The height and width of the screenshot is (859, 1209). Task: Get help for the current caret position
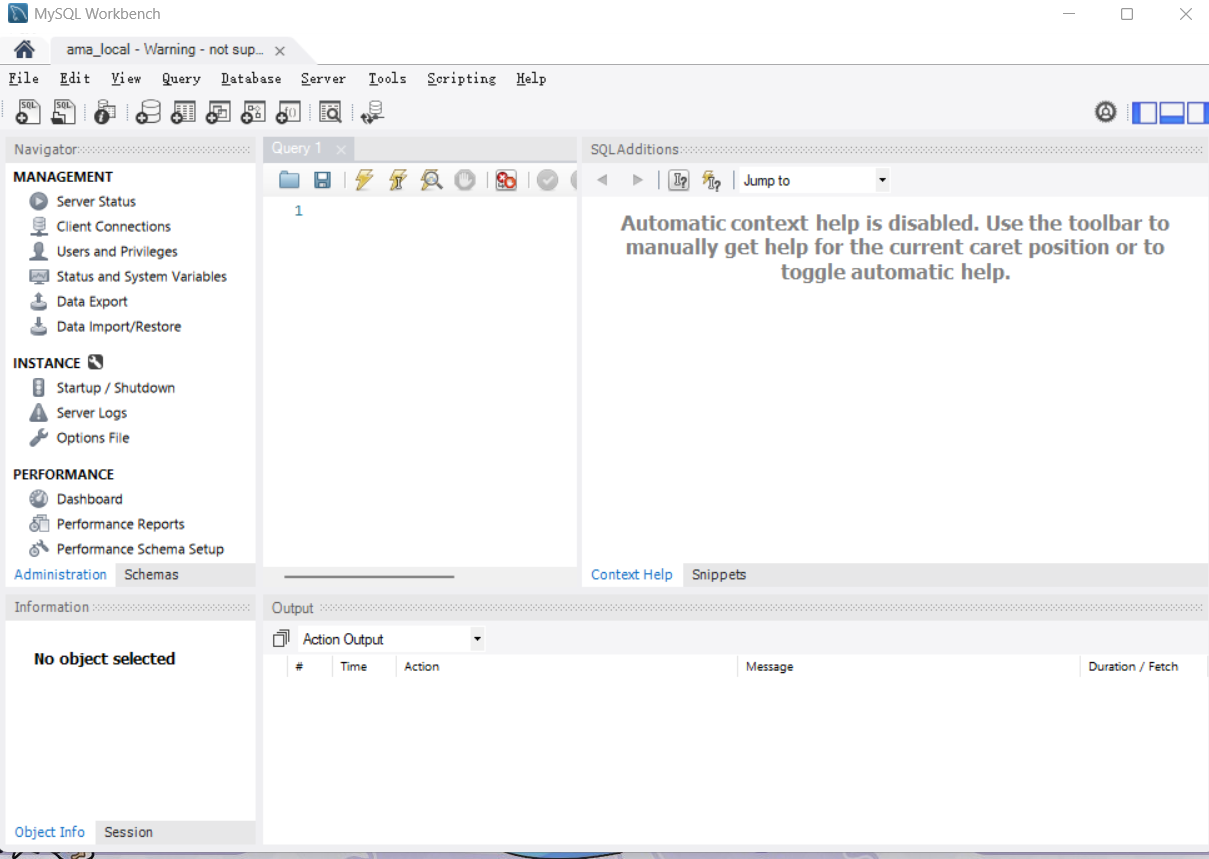click(679, 180)
